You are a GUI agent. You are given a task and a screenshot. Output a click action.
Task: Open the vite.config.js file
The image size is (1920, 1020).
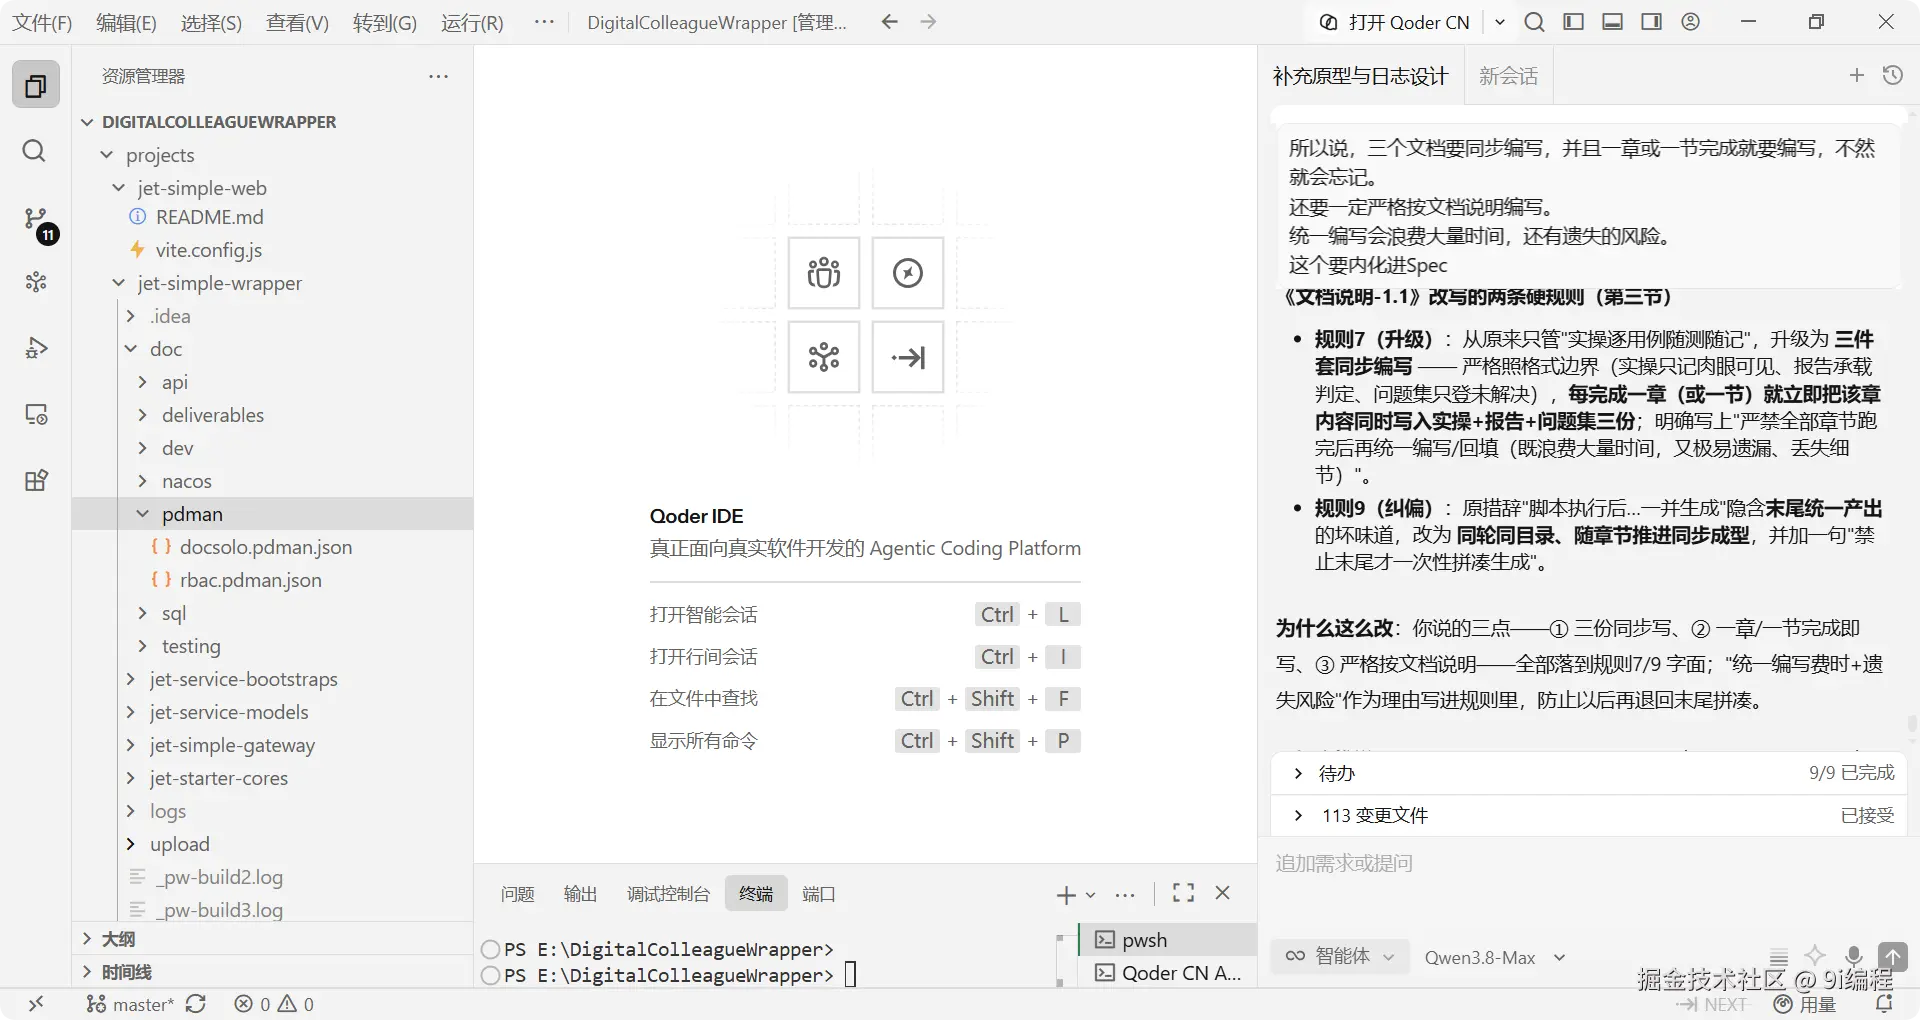tap(208, 250)
